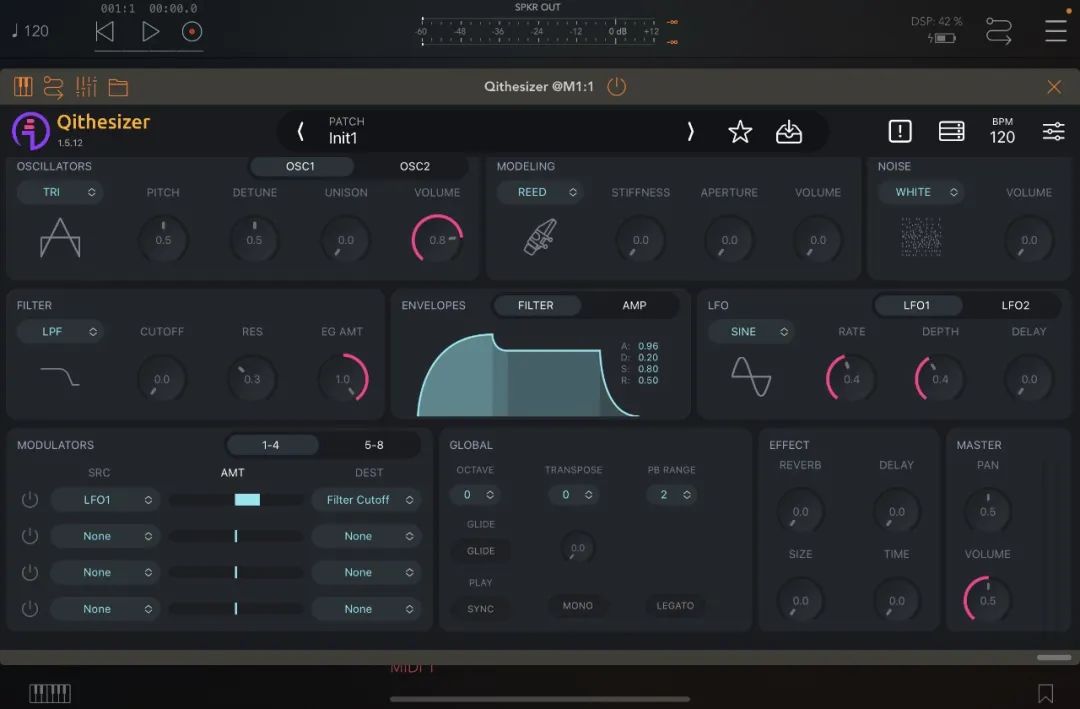Go to next patch with right arrow
The image size is (1080, 709).
tap(690, 132)
